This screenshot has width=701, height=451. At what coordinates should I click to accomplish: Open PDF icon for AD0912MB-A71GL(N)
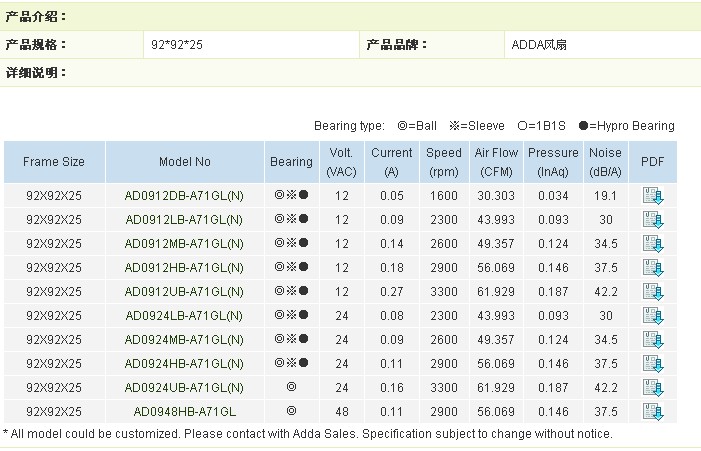653,244
